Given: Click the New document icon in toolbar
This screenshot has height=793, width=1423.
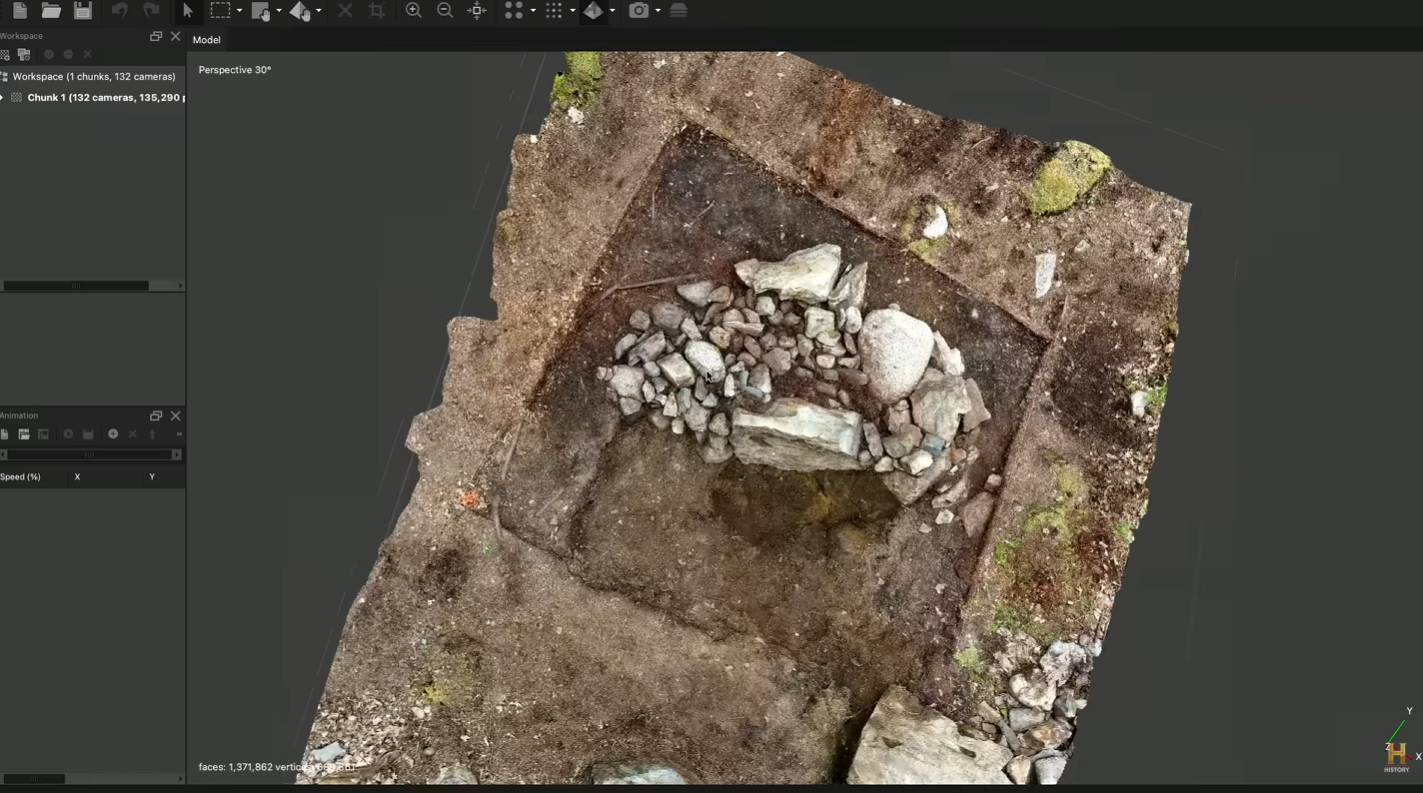Looking at the screenshot, I should pos(20,11).
